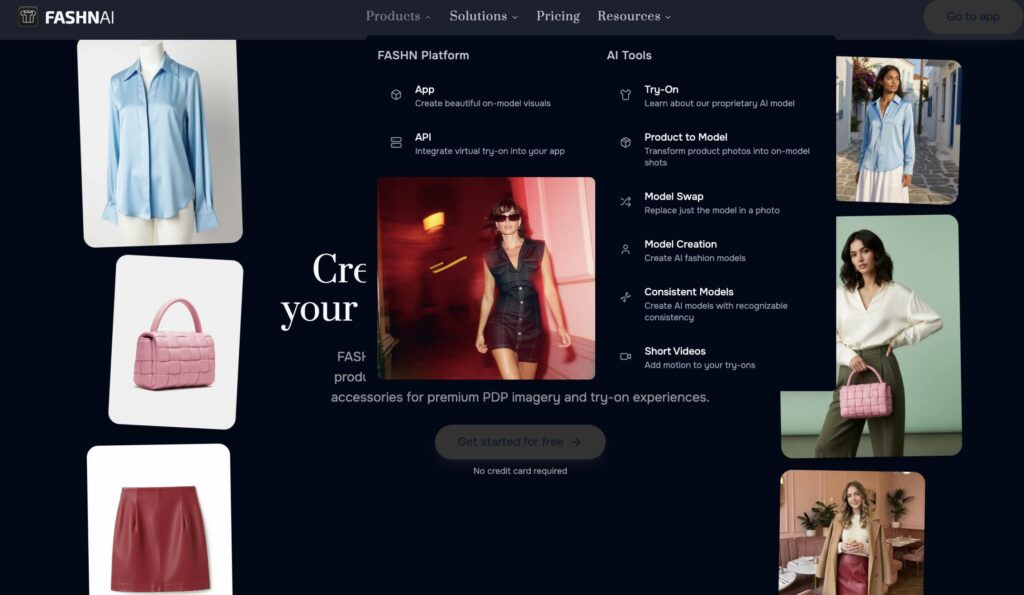Click 'Replace just the model in a photo'
This screenshot has height=595, width=1024.
pos(712,210)
